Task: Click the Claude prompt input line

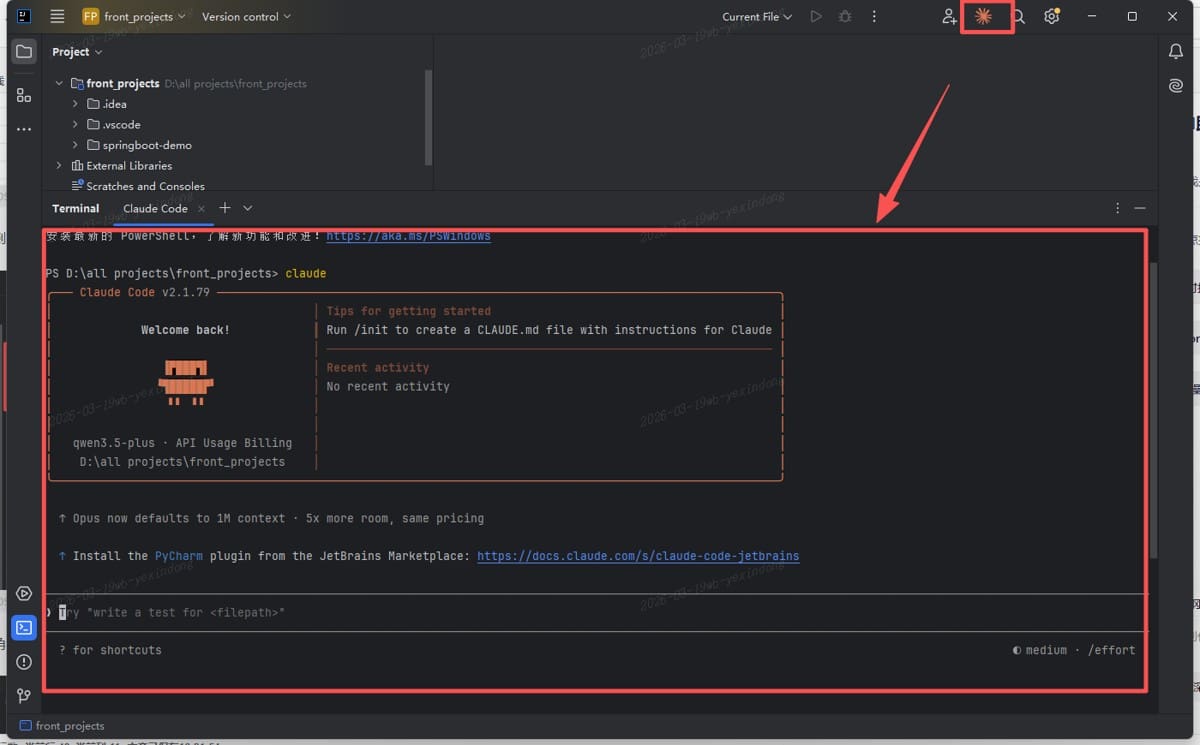Action: click(x=595, y=612)
